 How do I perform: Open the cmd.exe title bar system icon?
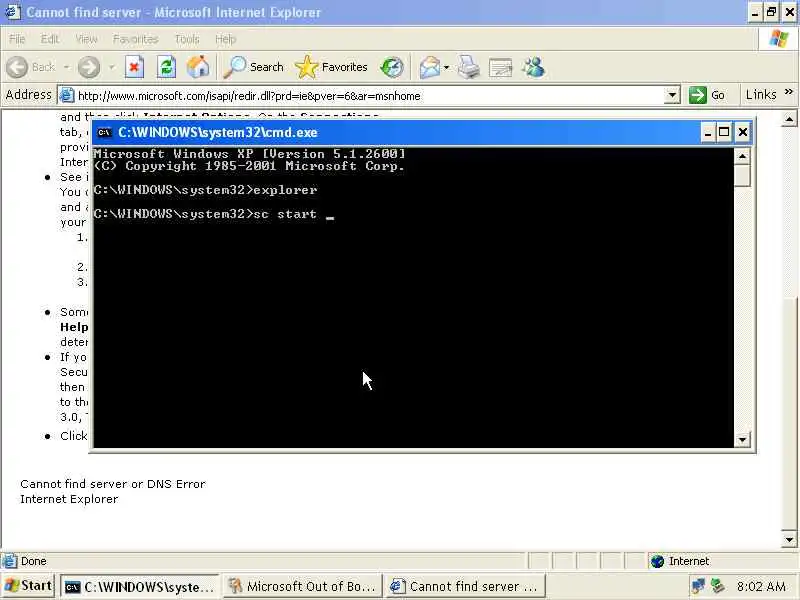tap(105, 133)
